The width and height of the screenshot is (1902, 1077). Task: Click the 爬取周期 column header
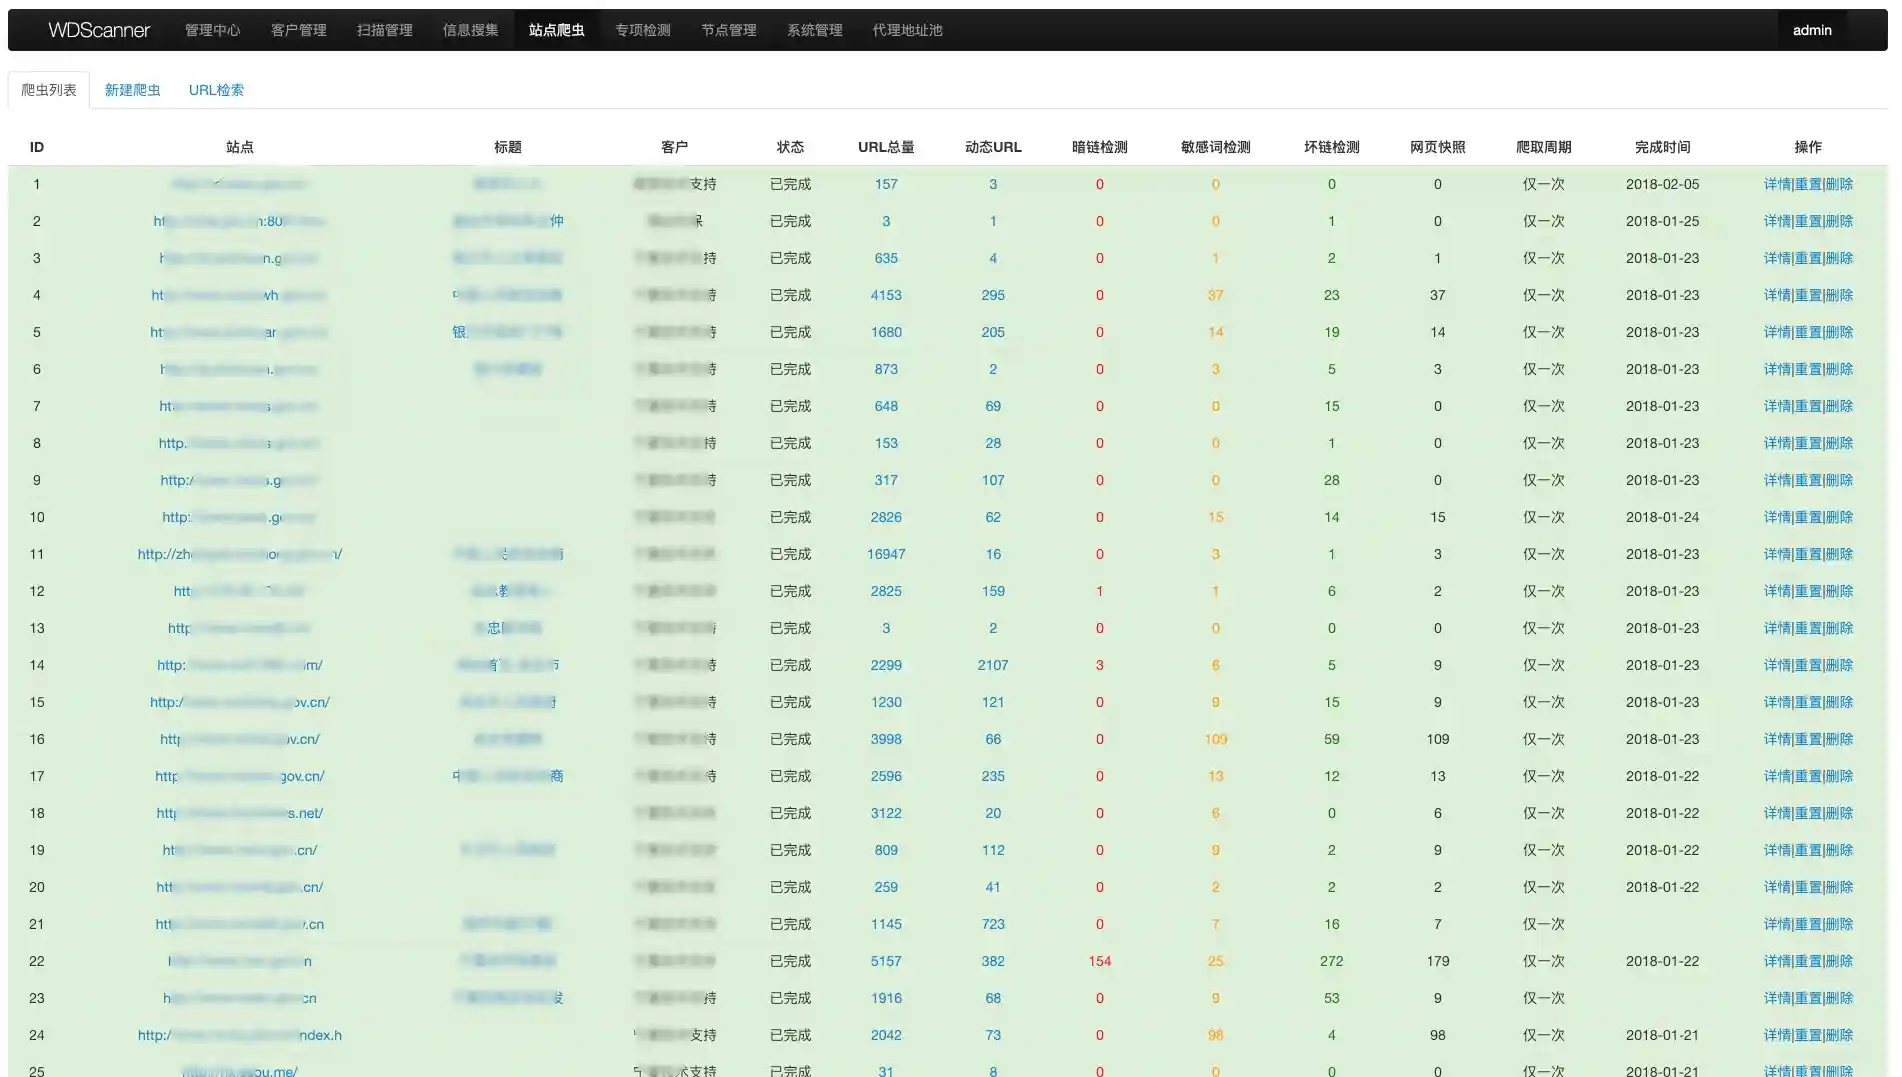pyautogui.click(x=1544, y=147)
